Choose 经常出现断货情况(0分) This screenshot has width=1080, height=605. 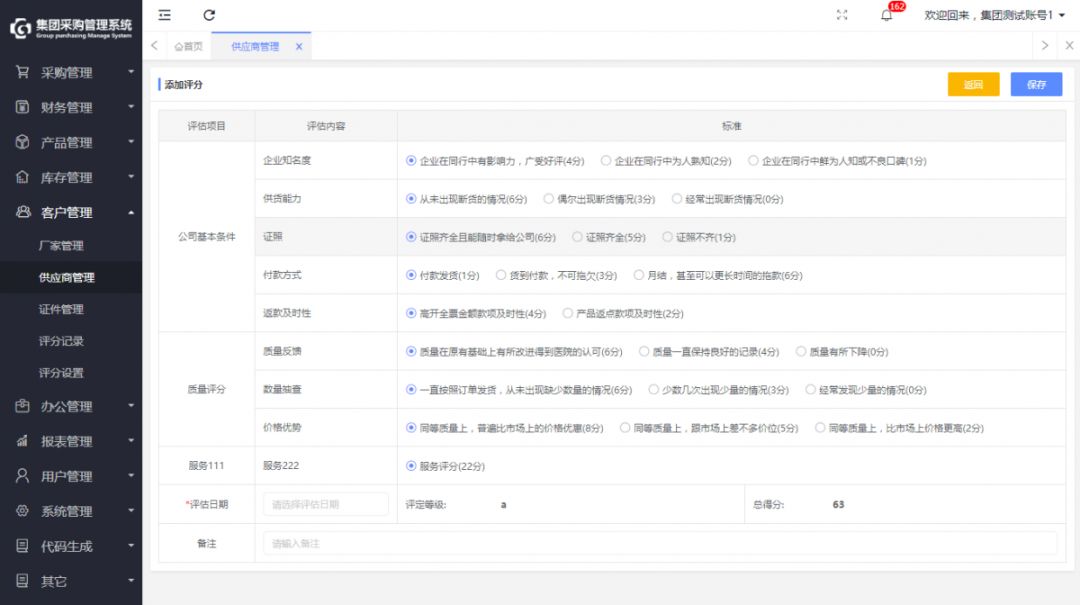coord(727,199)
